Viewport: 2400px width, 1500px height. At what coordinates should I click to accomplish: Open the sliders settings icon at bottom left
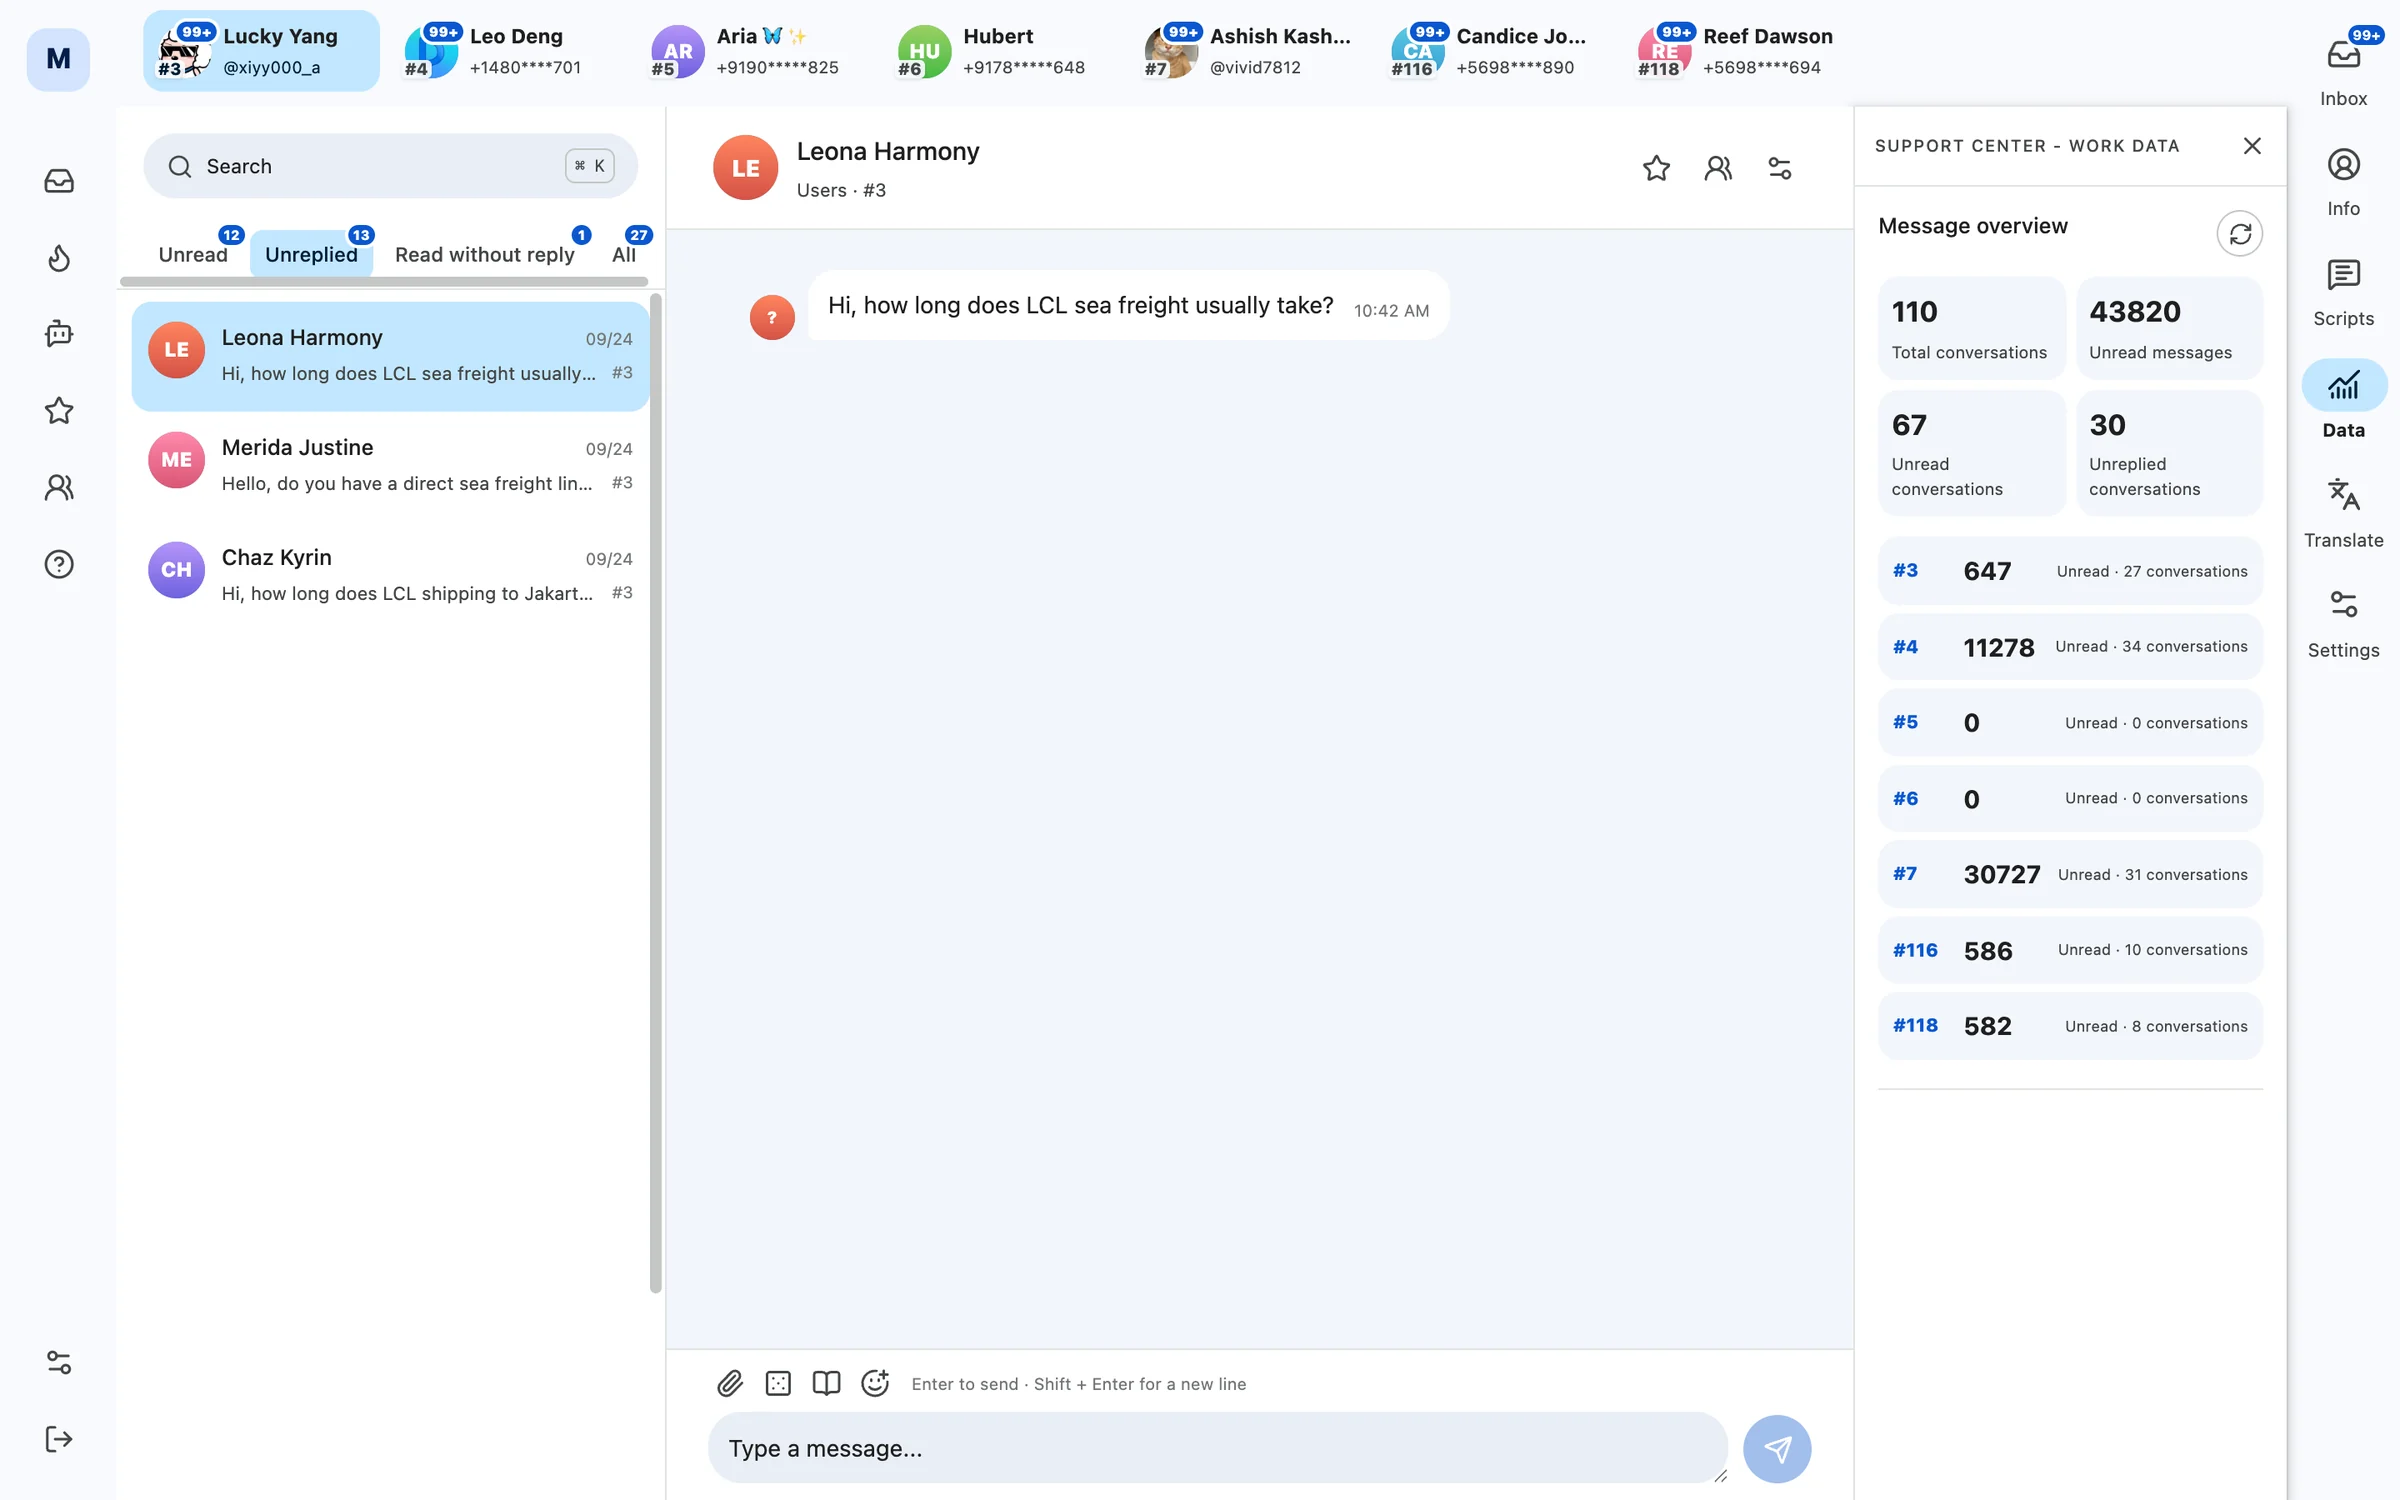click(x=59, y=1362)
